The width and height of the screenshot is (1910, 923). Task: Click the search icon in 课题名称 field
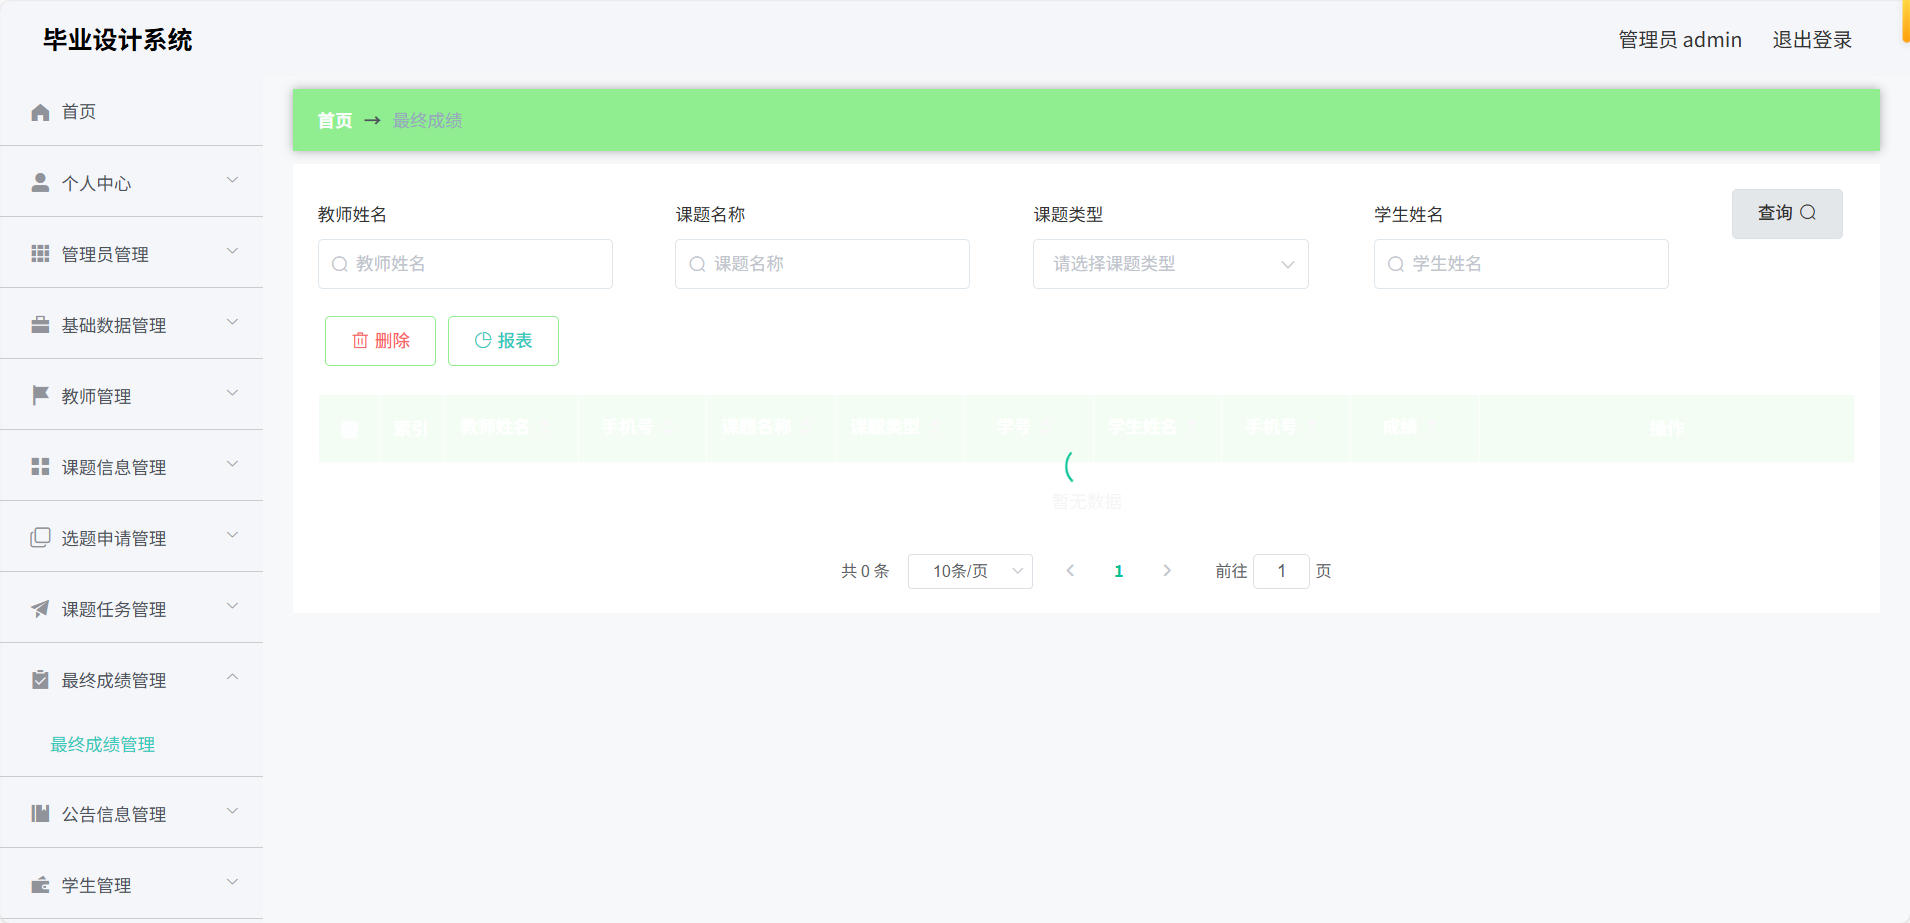(x=697, y=264)
